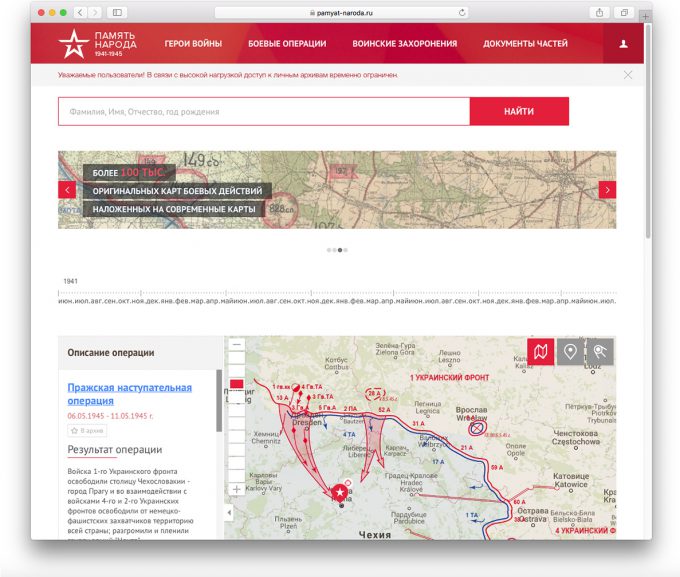Click the crossed circle marker near Wrocław

pos(477,429)
